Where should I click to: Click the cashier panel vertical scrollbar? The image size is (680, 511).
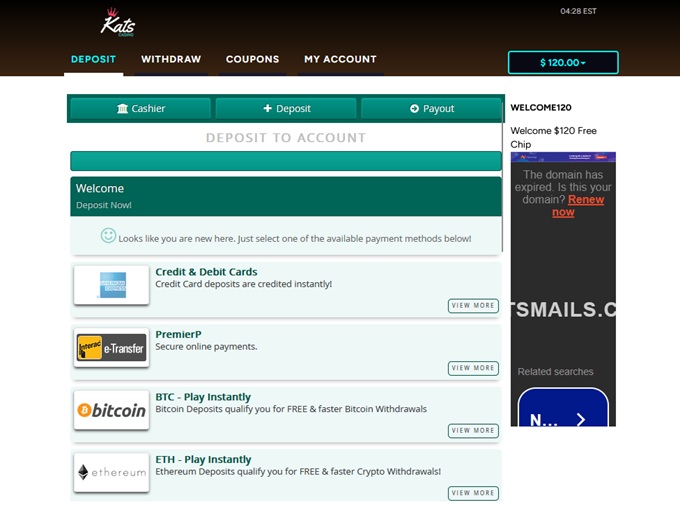pos(503,177)
